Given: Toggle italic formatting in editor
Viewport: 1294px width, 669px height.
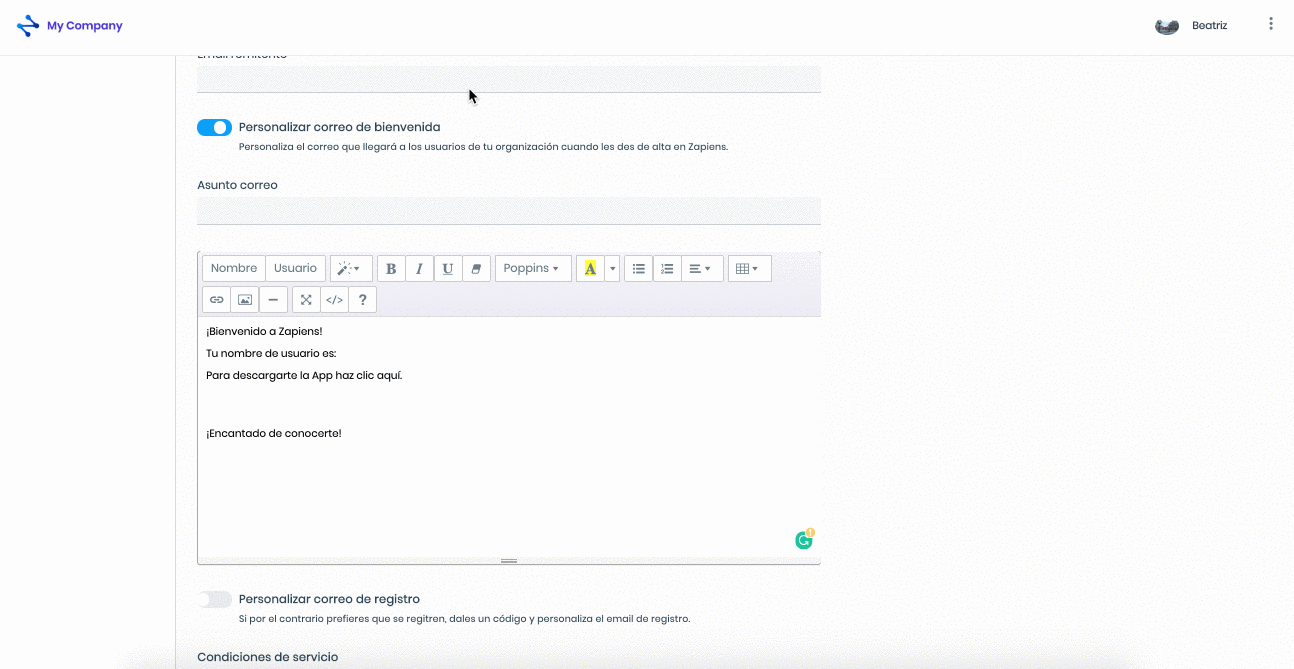Looking at the screenshot, I should click(419, 268).
